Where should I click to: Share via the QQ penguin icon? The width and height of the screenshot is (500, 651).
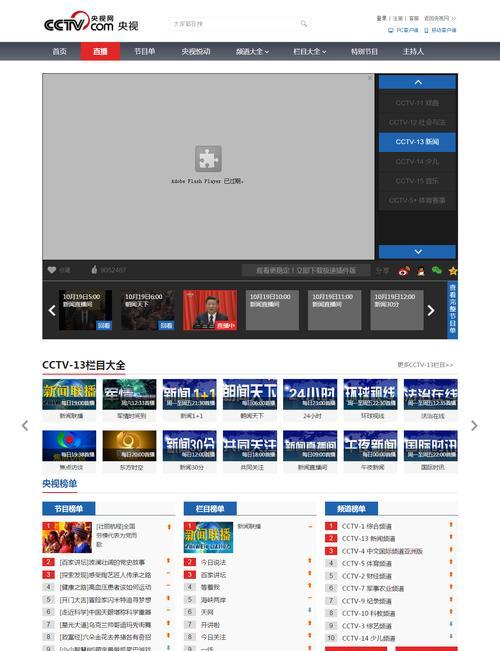tap(421, 271)
